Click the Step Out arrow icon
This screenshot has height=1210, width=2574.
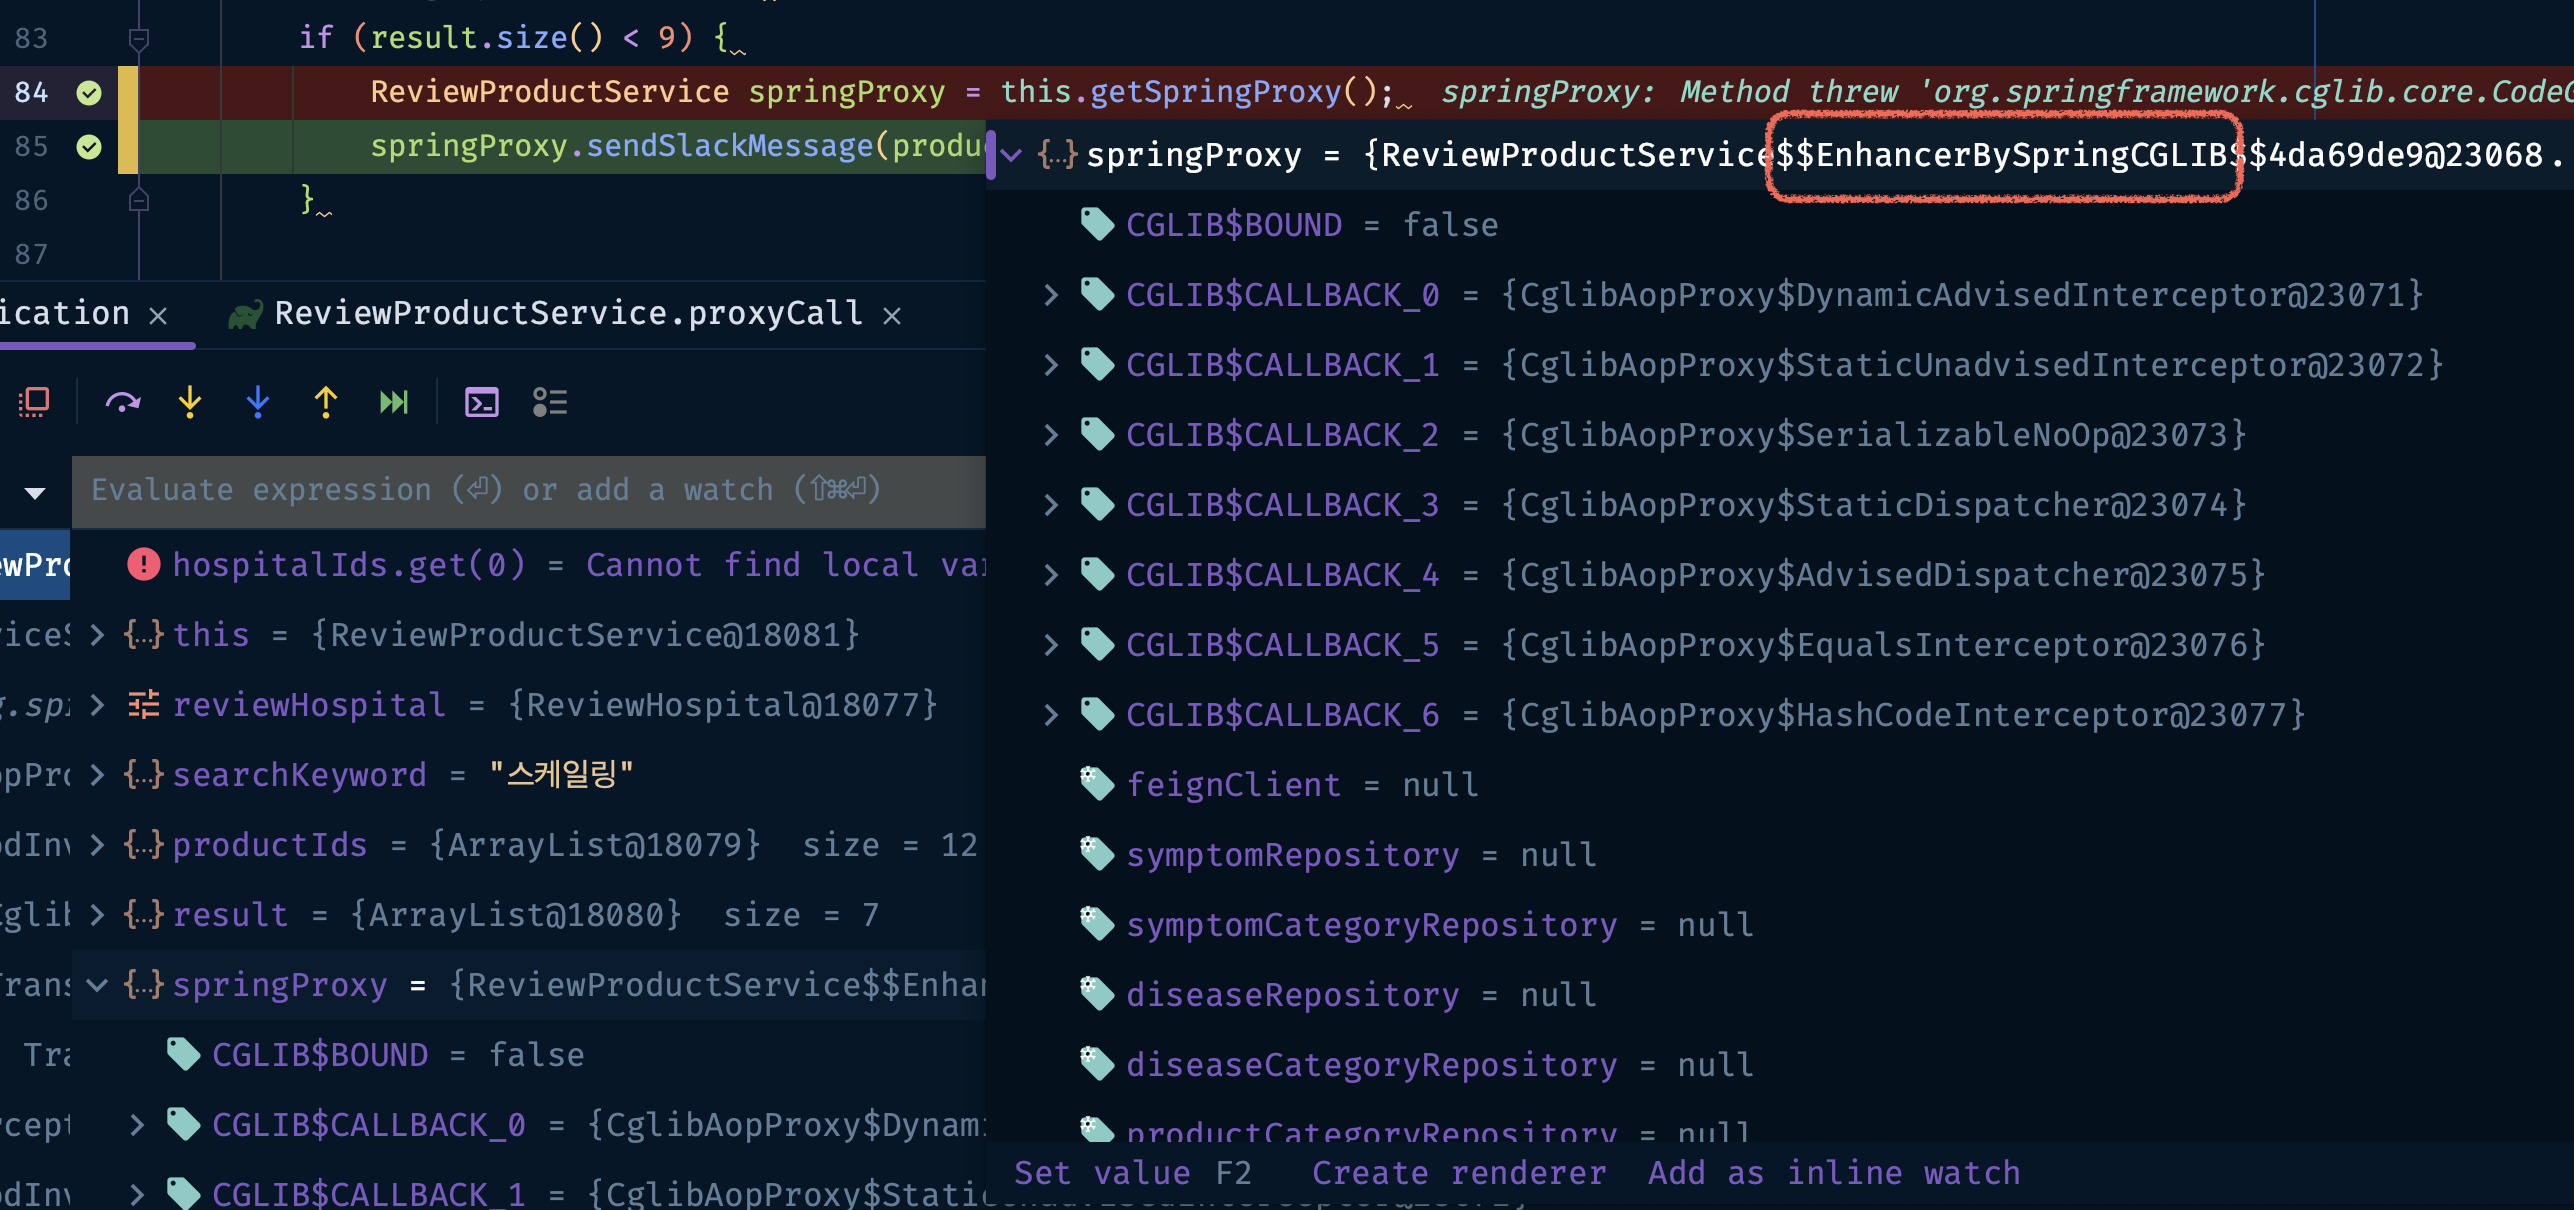tap(325, 403)
